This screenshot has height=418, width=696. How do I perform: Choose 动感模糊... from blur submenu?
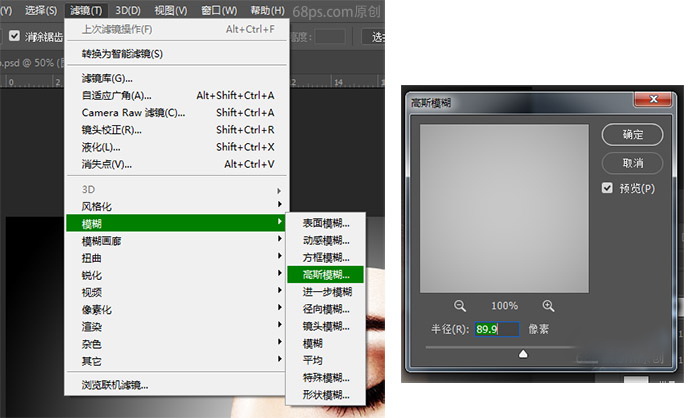(x=326, y=241)
